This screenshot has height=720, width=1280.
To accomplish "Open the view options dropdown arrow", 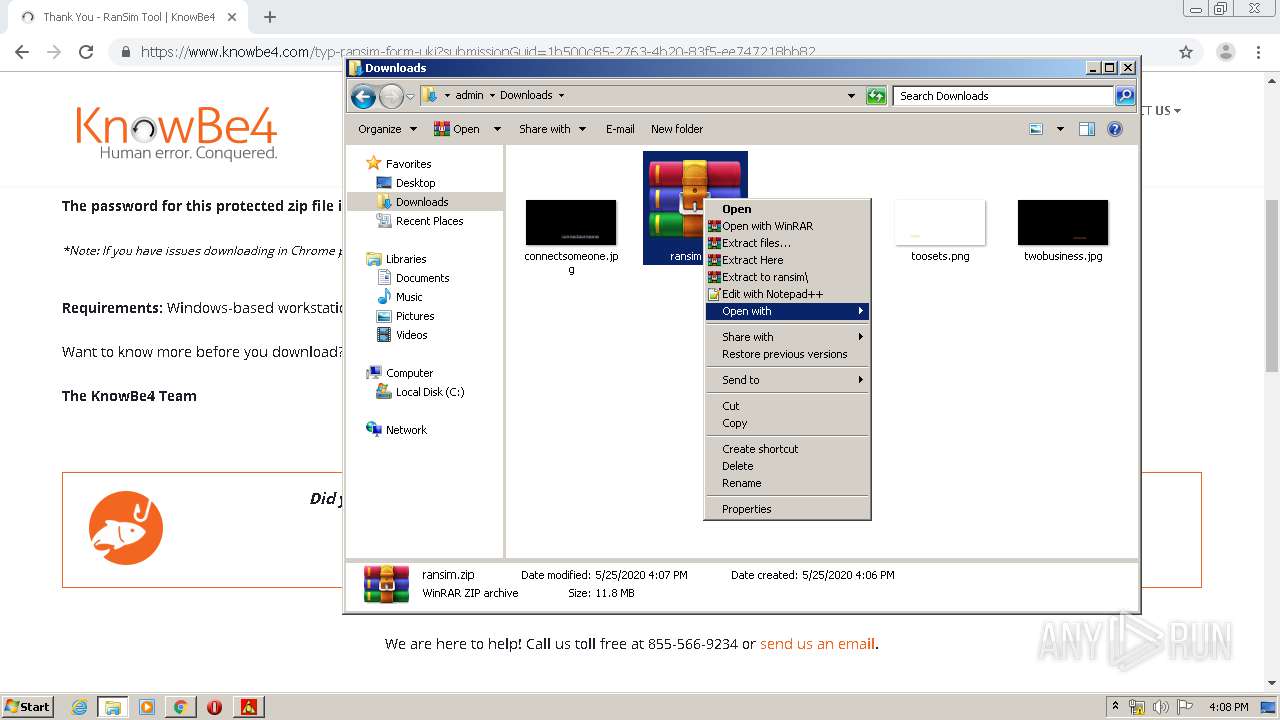I will pyautogui.click(x=1060, y=129).
